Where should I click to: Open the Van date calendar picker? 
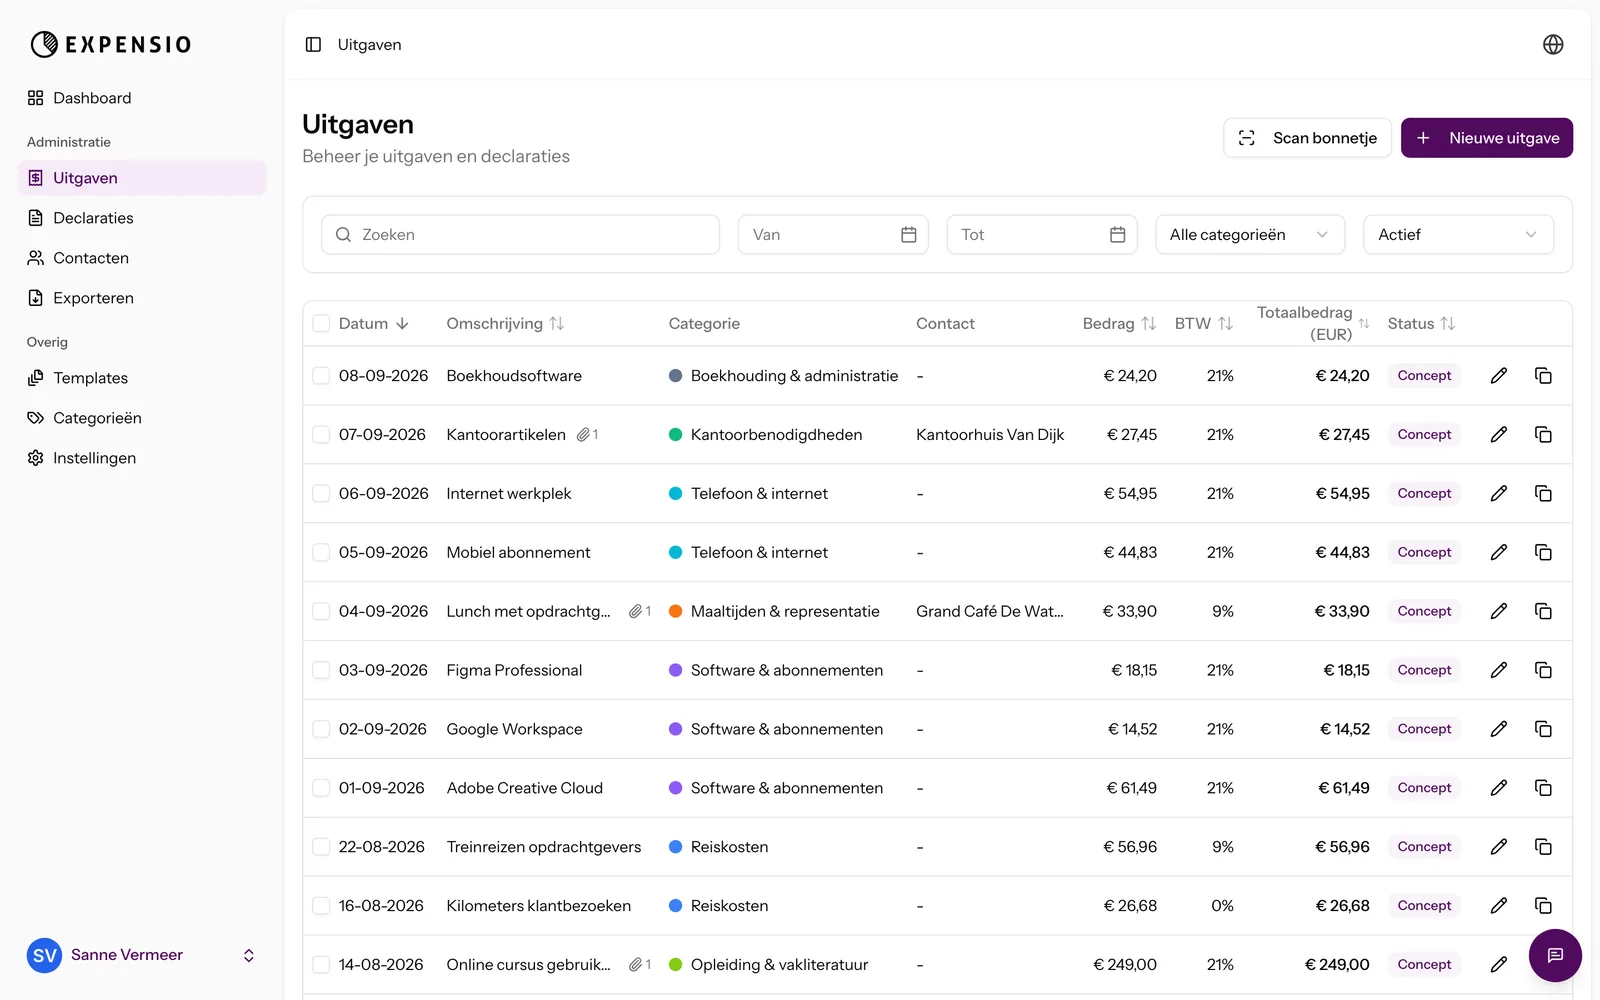click(909, 235)
